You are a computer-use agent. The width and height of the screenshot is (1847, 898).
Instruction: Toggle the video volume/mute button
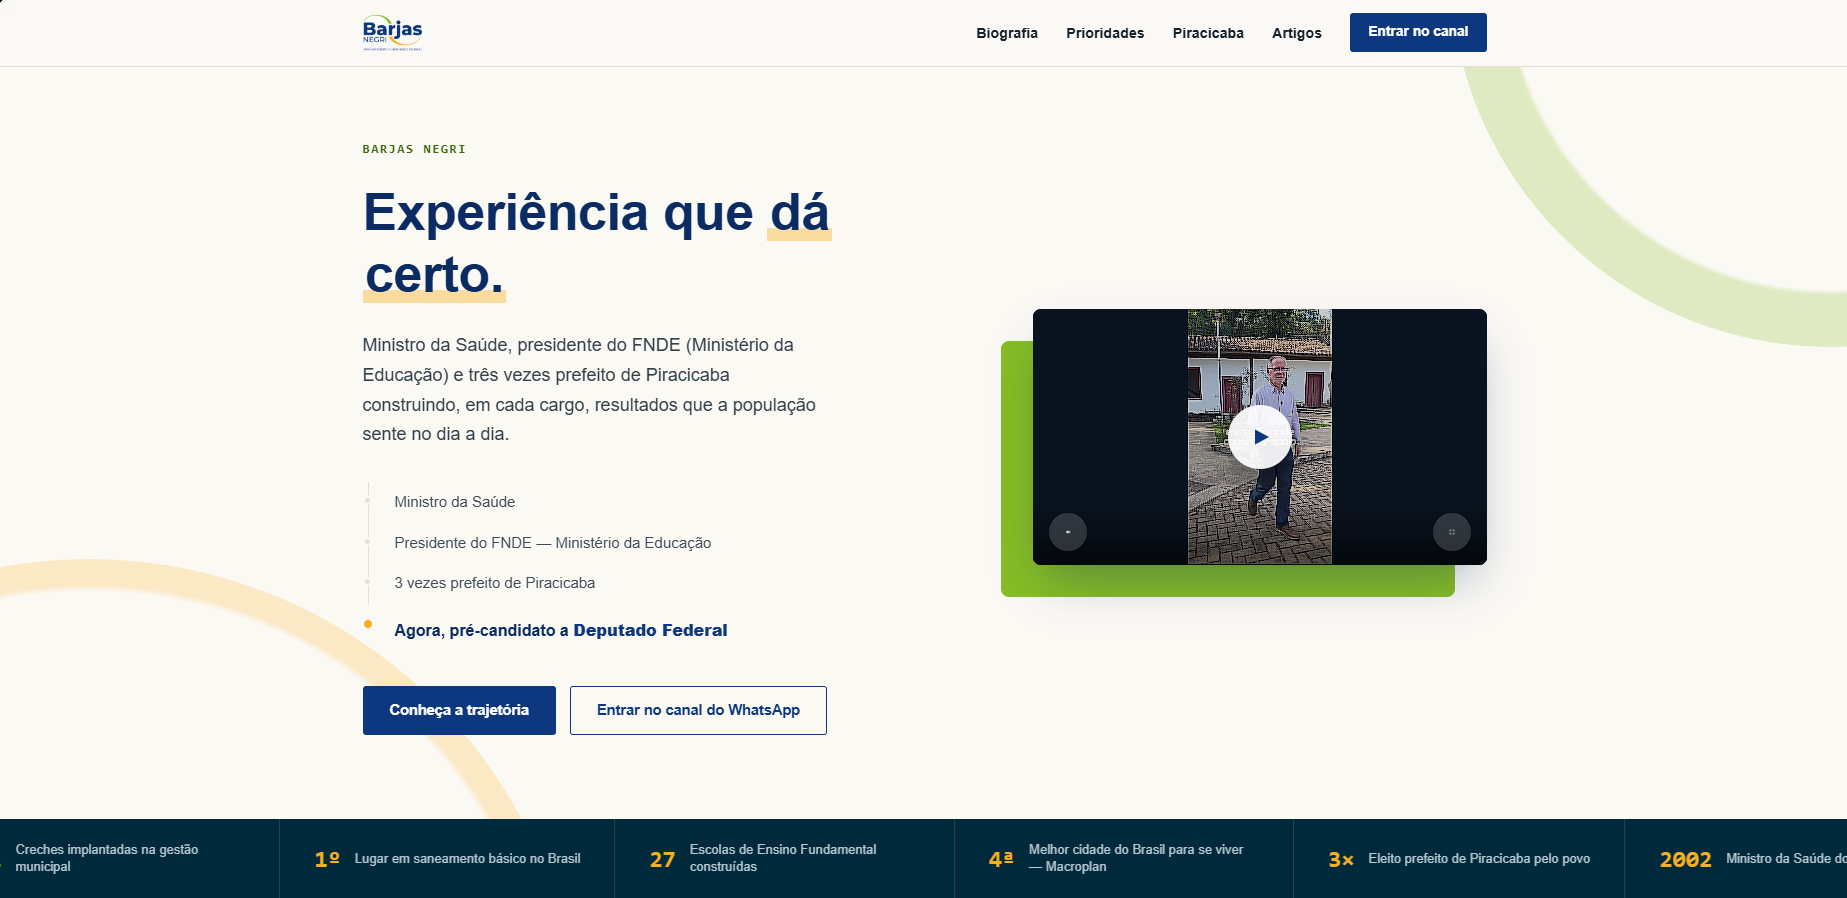point(1067,532)
